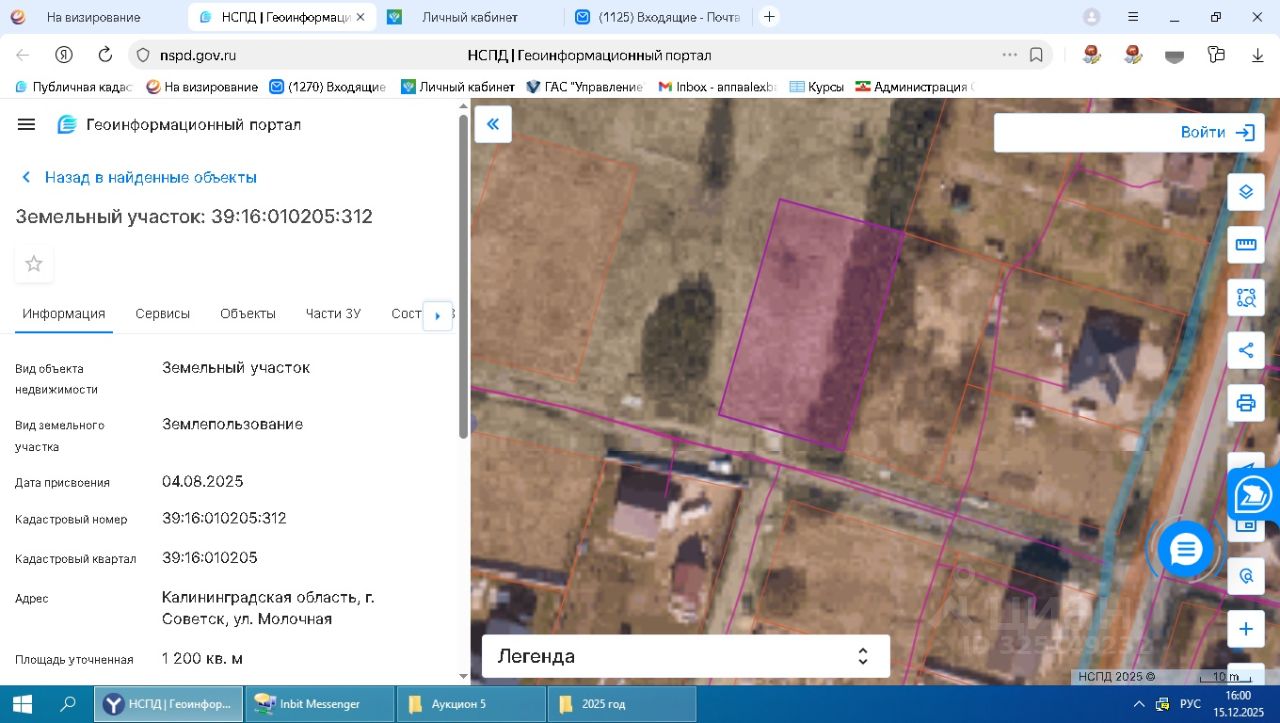
Task: Show more tabs with the right arrow
Action: 437,315
